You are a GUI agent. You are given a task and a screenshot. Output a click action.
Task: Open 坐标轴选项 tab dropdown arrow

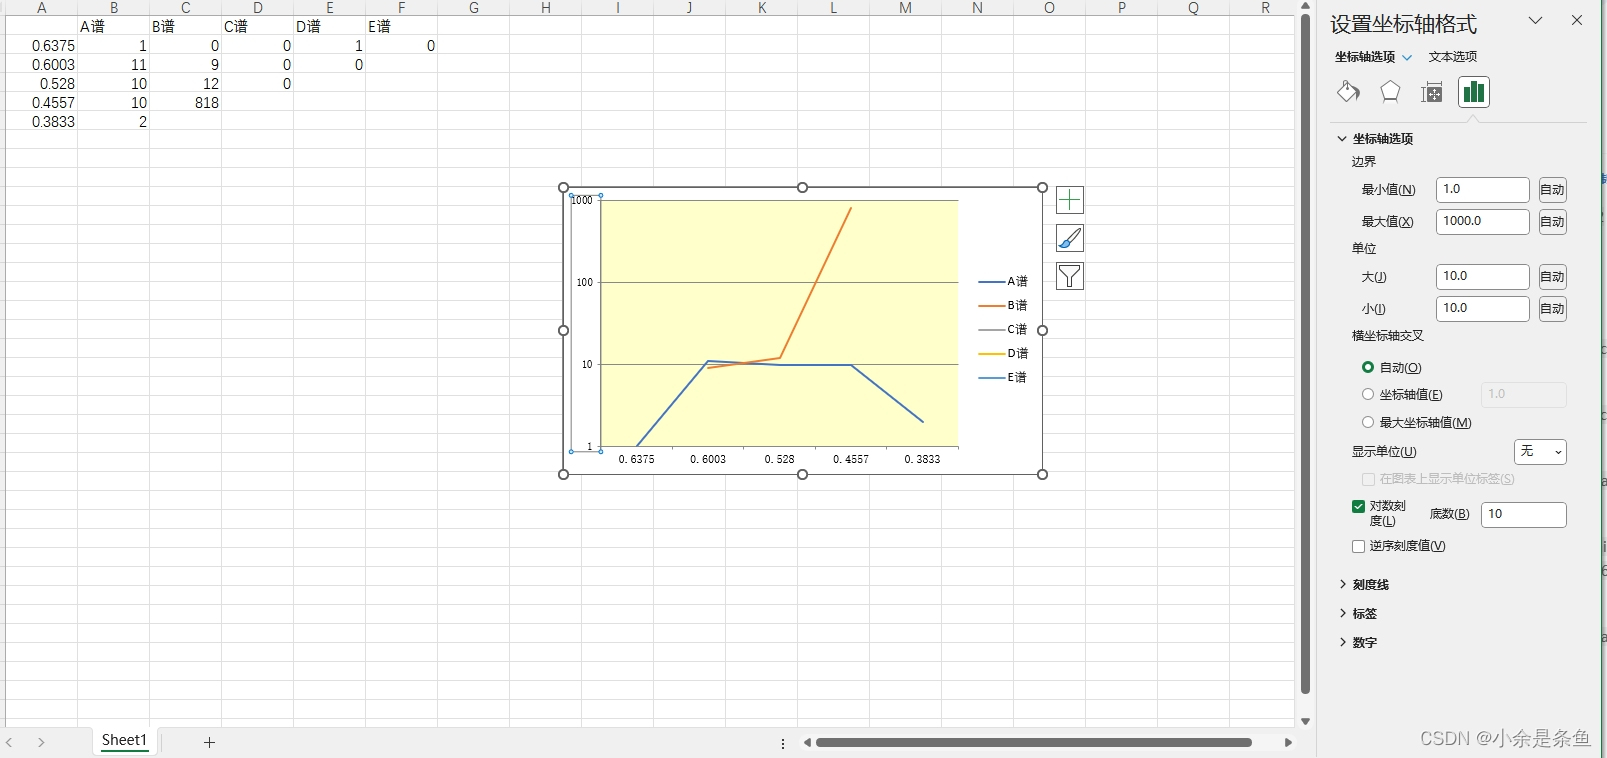tap(1407, 57)
